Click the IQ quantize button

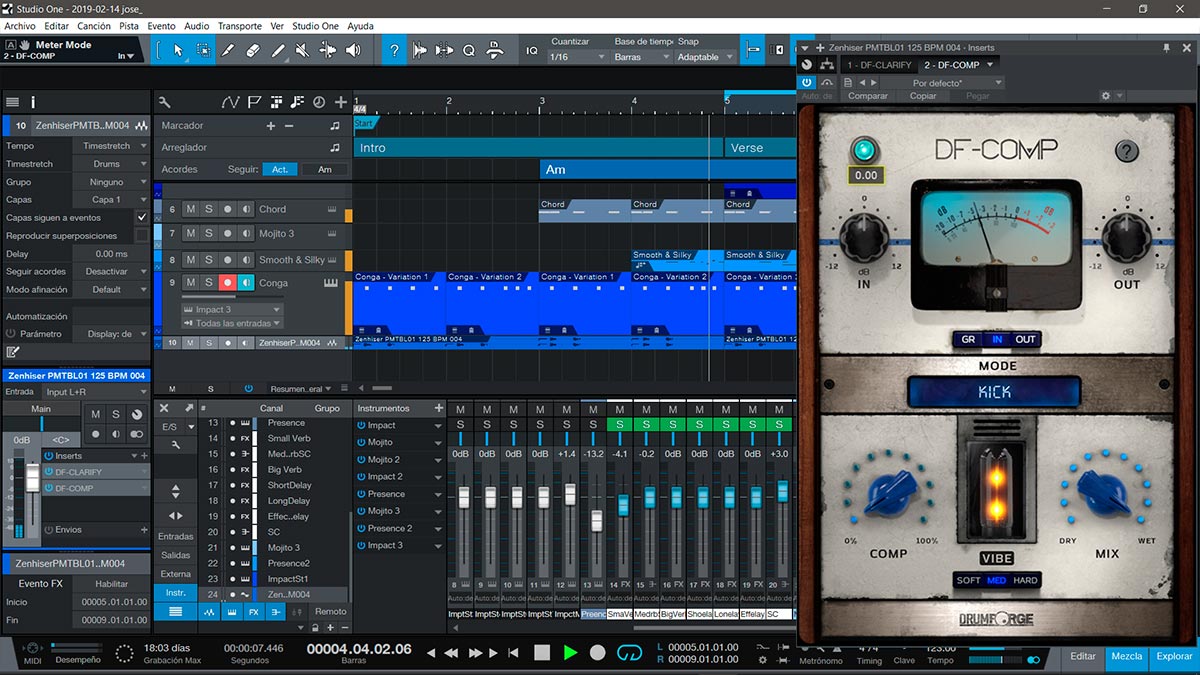point(531,50)
